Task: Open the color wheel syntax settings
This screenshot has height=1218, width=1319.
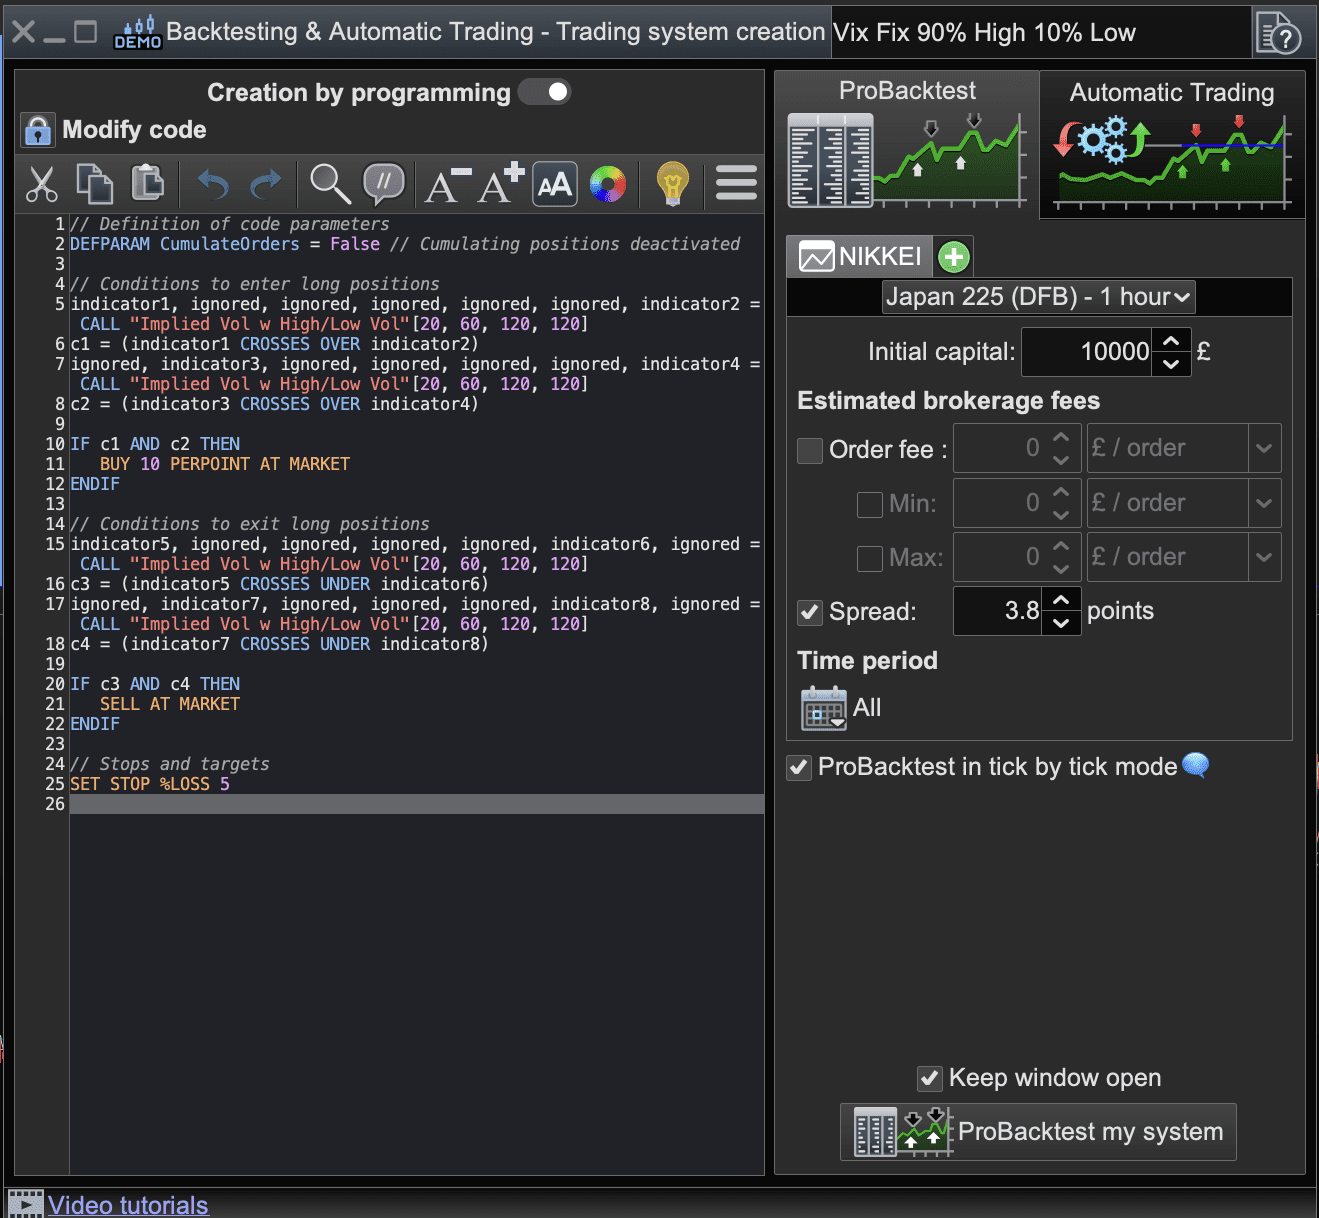Action: click(608, 184)
